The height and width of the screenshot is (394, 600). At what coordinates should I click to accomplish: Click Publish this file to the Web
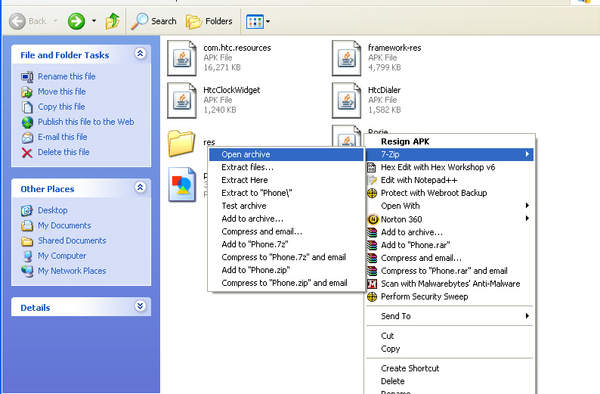tap(86, 122)
